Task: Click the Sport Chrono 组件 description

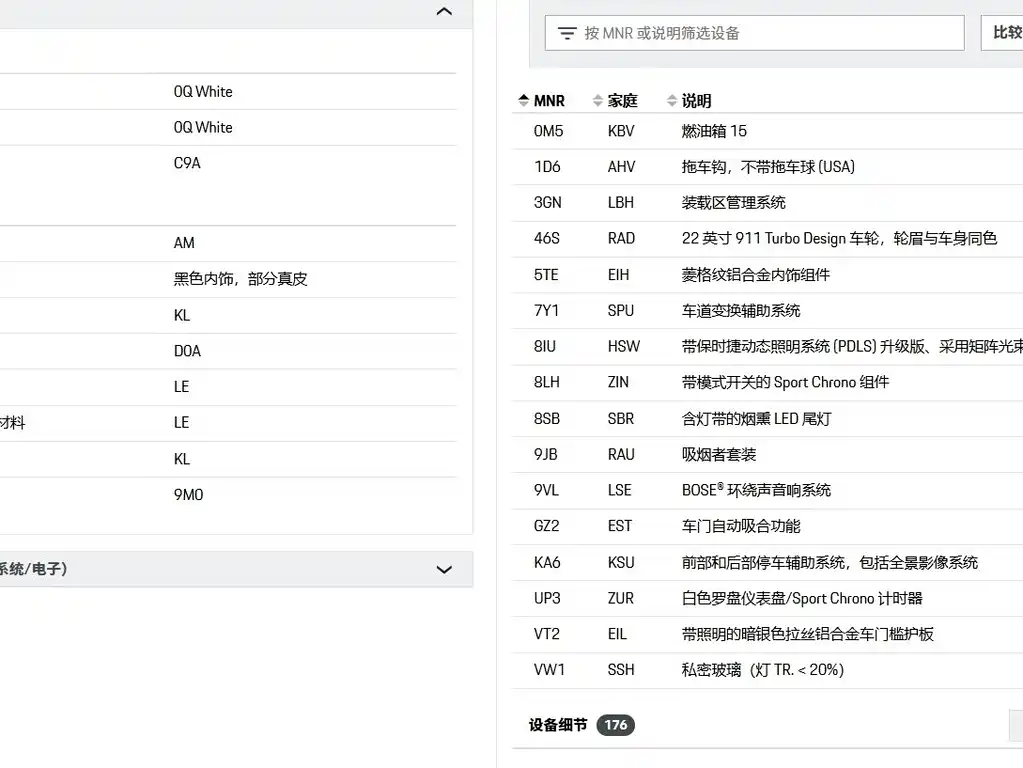Action: tap(786, 382)
